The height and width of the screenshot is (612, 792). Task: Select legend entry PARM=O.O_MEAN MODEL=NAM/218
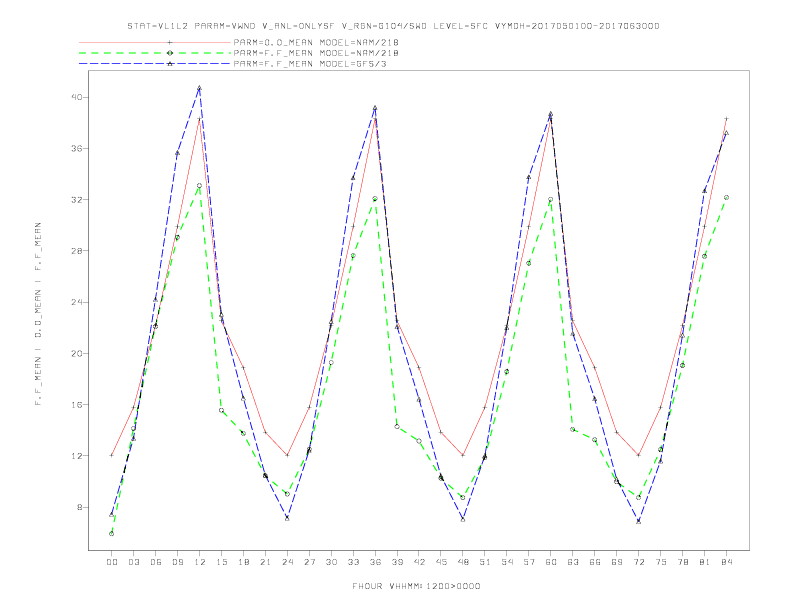(x=316, y=42)
